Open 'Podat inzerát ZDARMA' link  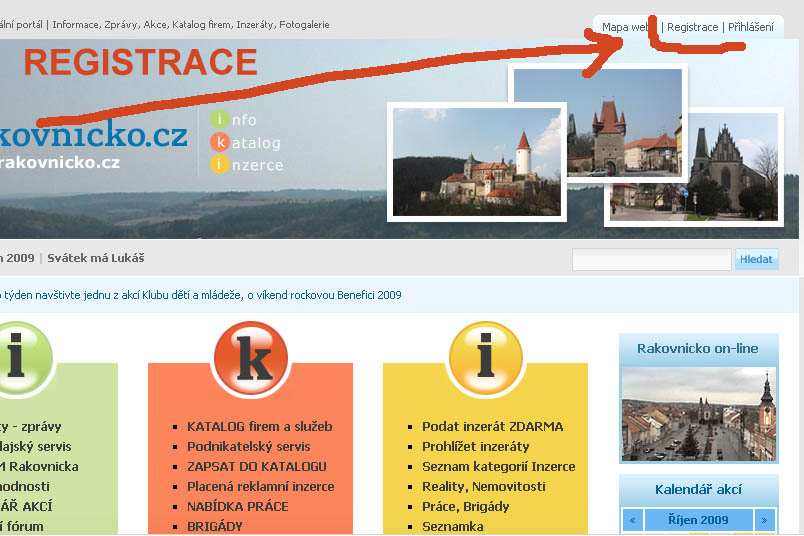[492, 426]
